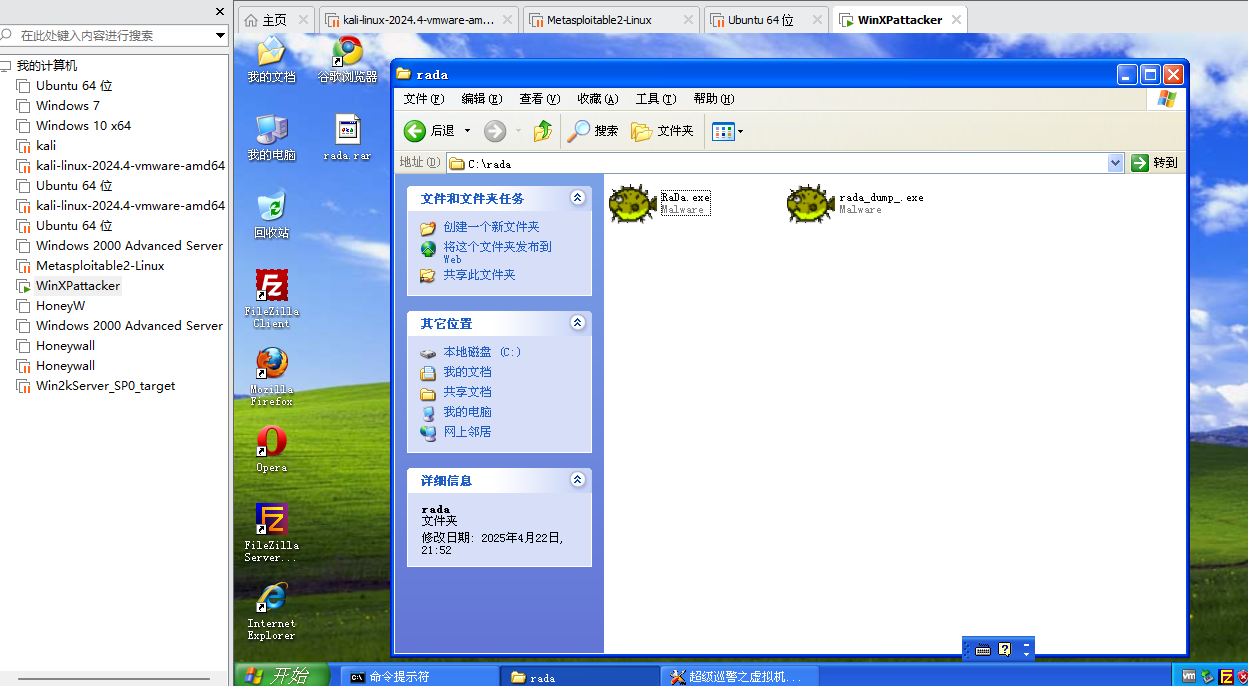Select 我的文档 desktop icon
The width and height of the screenshot is (1248, 686).
pos(271,60)
